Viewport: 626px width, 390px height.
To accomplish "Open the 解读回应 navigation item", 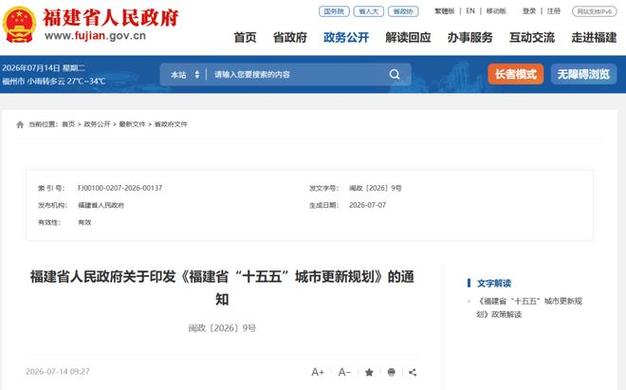I will (x=408, y=38).
